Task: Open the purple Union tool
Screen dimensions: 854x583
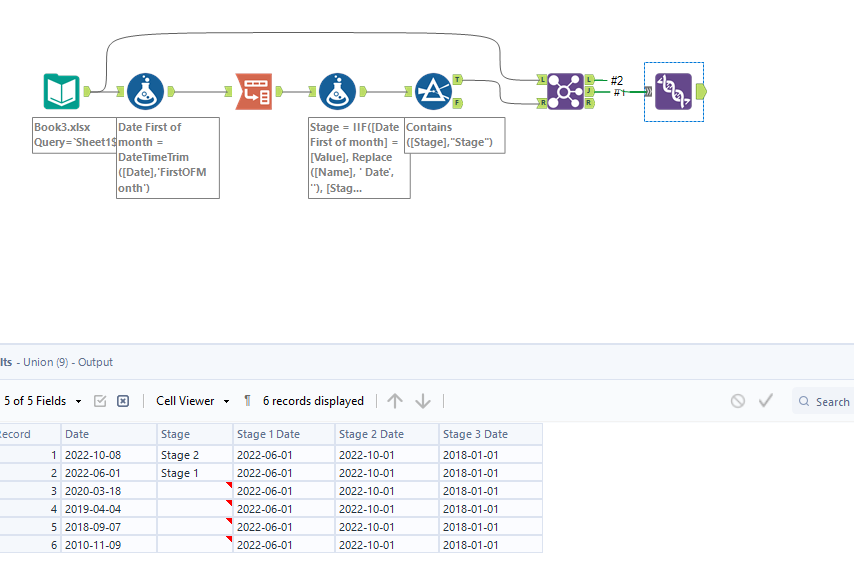Action: [x=564, y=89]
